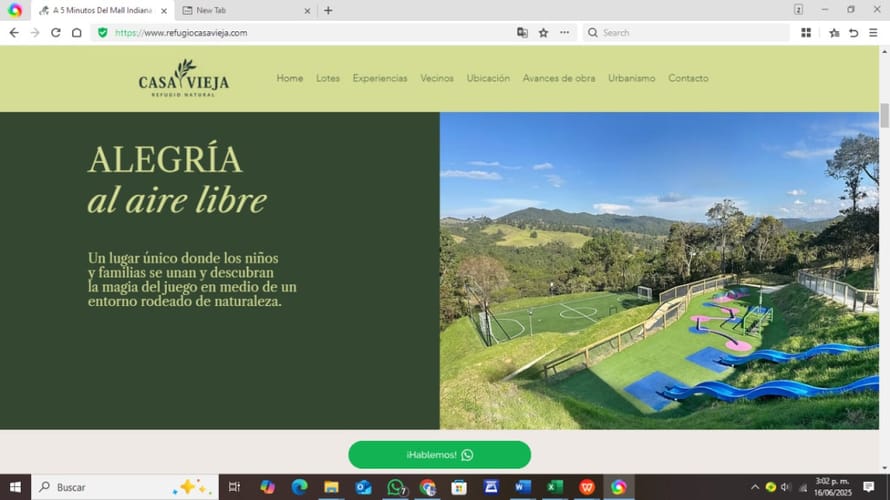The width and height of the screenshot is (890, 500).
Task: Open Copilot from the taskbar
Action: pos(267,487)
